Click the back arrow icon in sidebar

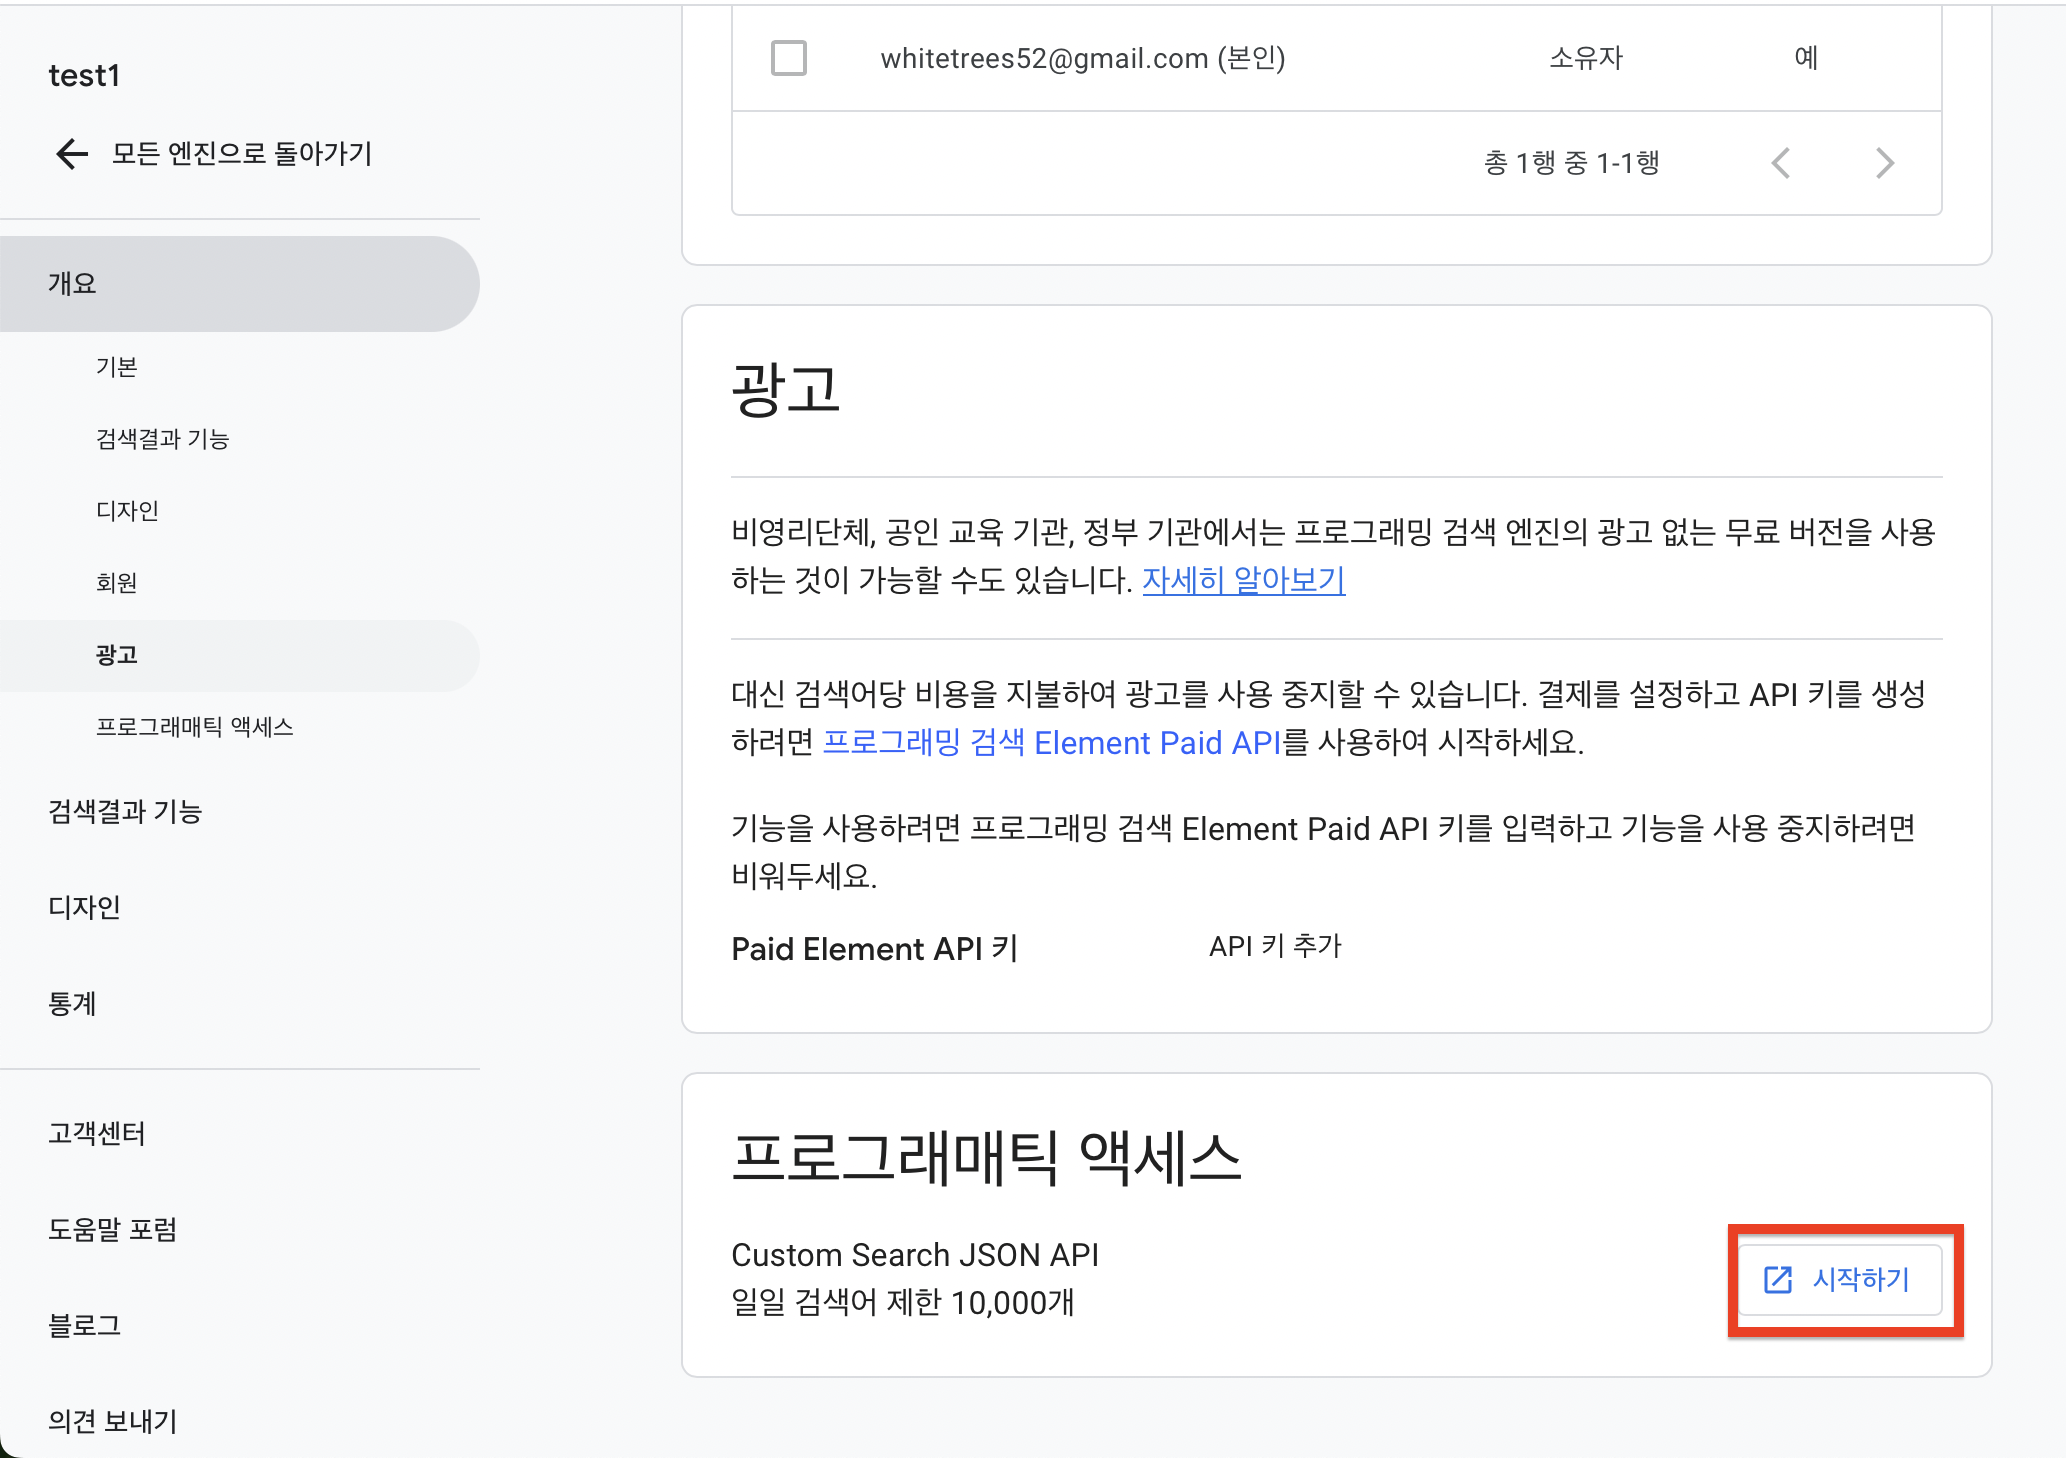pyautogui.click(x=72, y=154)
